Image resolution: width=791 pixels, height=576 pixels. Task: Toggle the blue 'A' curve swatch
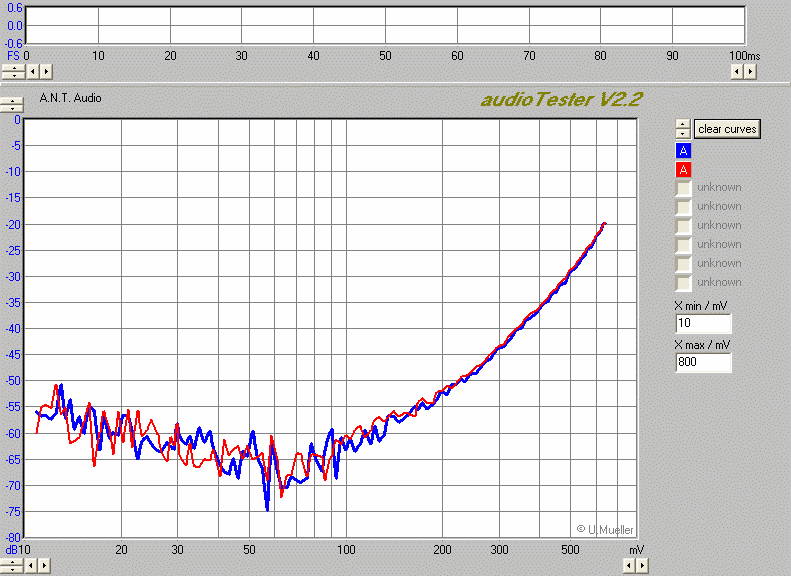(683, 150)
